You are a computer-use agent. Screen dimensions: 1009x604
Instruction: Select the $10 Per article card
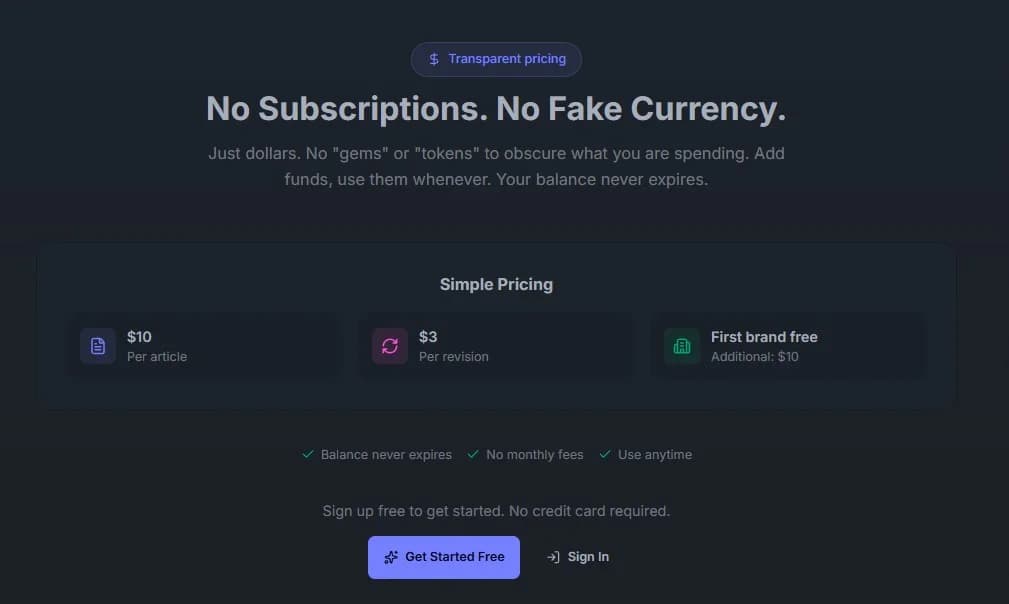pyautogui.click(x=204, y=346)
